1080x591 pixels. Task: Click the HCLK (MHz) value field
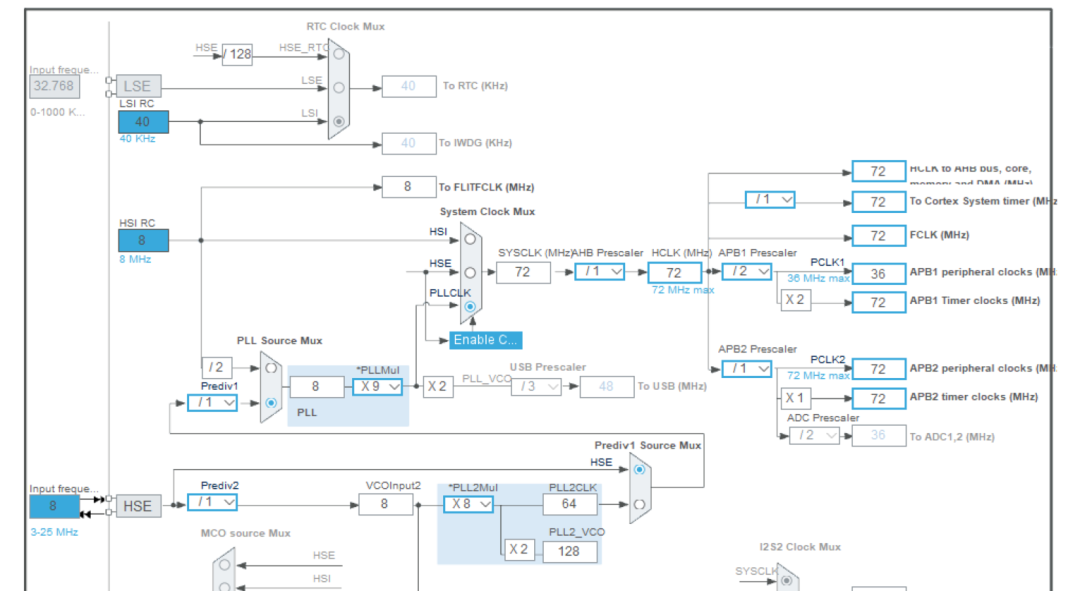pyautogui.click(x=674, y=273)
